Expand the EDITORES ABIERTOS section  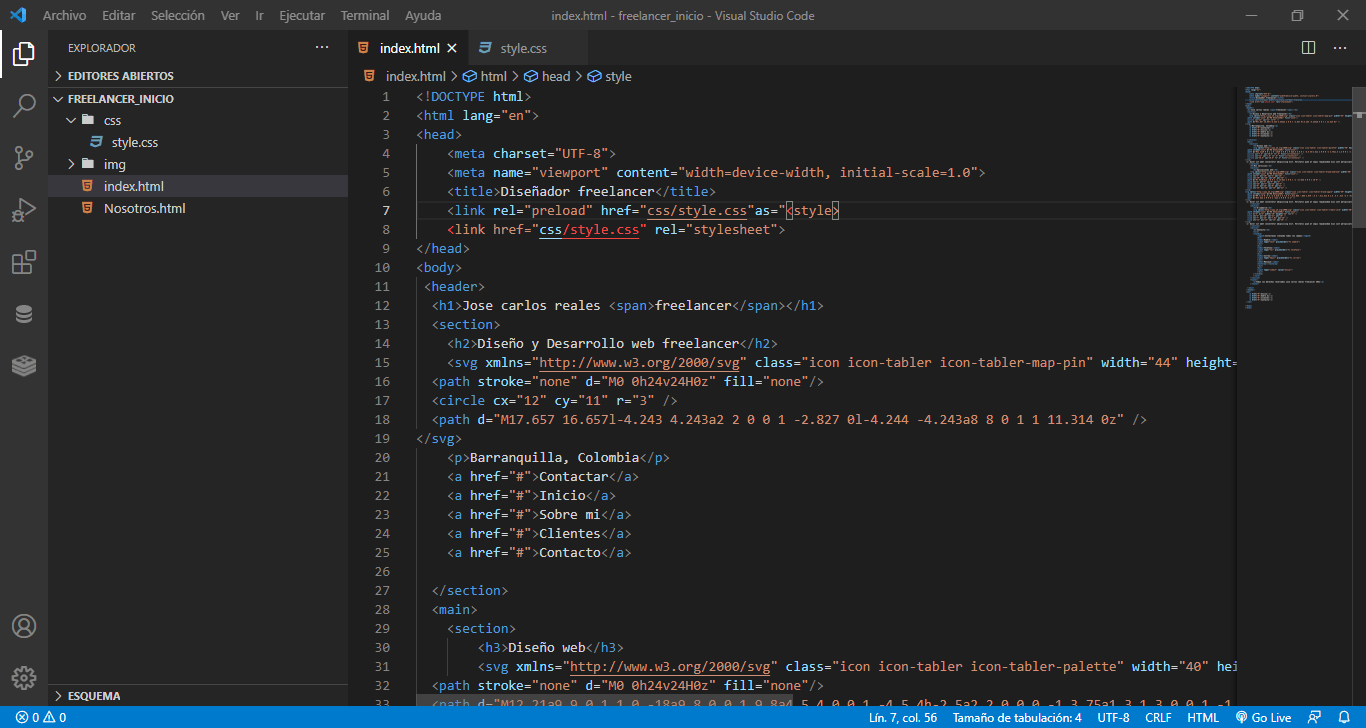pyautogui.click(x=198, y=76)
